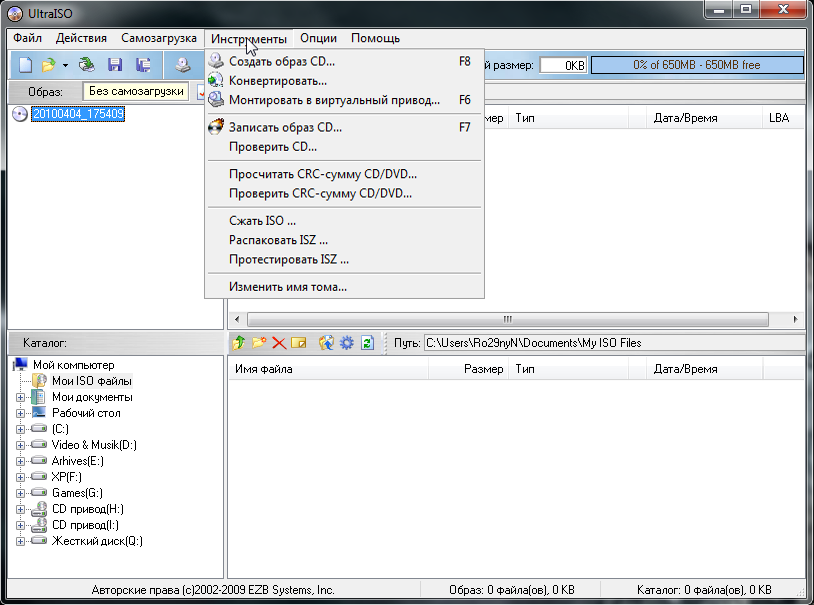
Task: Expand the Games(G:) drive node
Action: click(20, 493)
